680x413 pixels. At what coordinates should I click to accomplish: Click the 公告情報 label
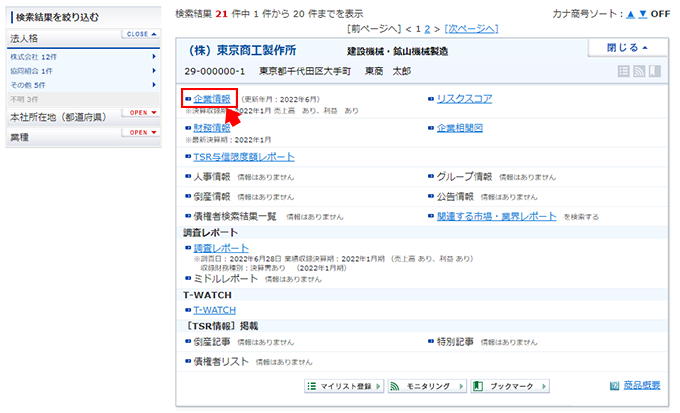(x=455, y=197)
